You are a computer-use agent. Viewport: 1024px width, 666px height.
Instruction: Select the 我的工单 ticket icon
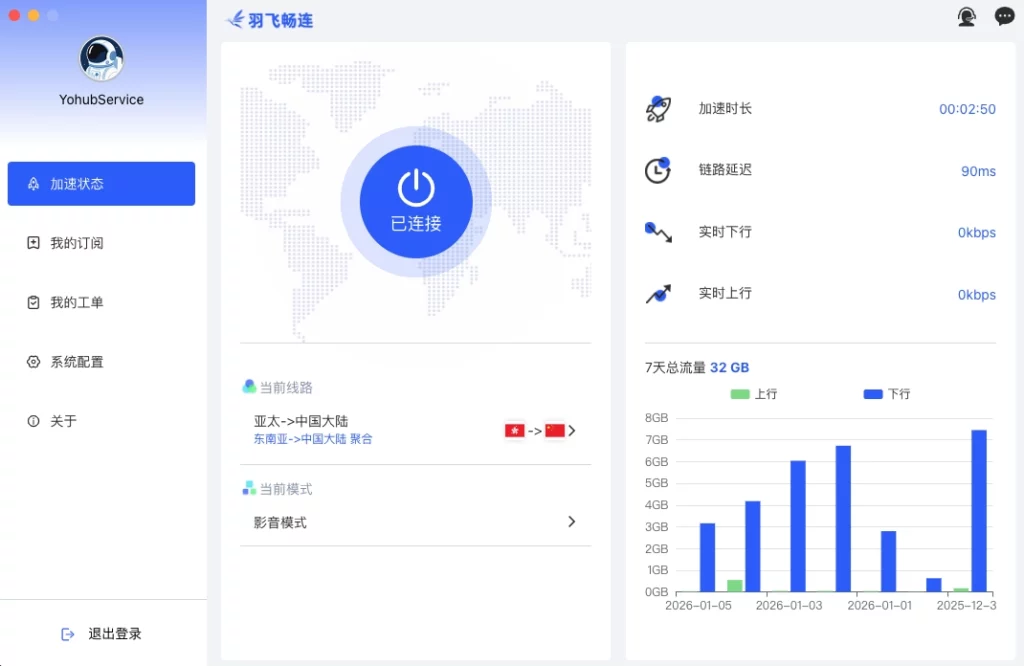pyautogui.click(x=35, y=302)
